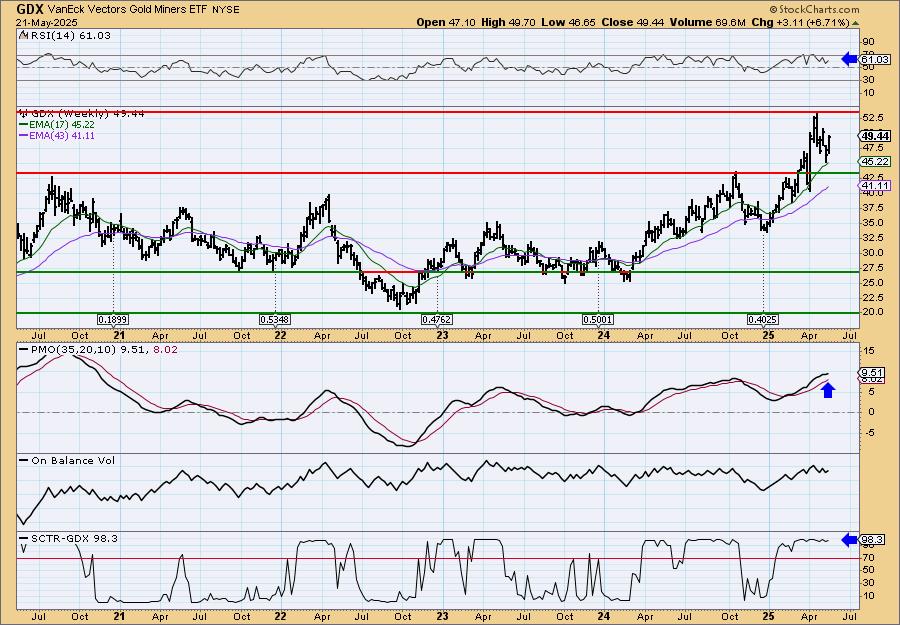Click the 41.11 EMA tag on the right axis
The height and width of the screenshot is (625, 900).
(875, 185)
